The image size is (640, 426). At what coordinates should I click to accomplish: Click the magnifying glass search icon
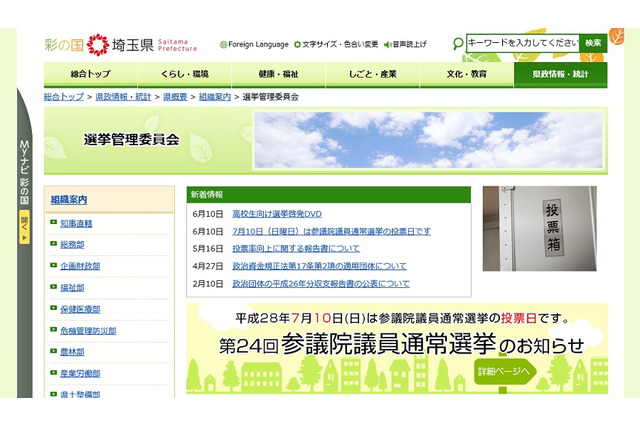458,44
